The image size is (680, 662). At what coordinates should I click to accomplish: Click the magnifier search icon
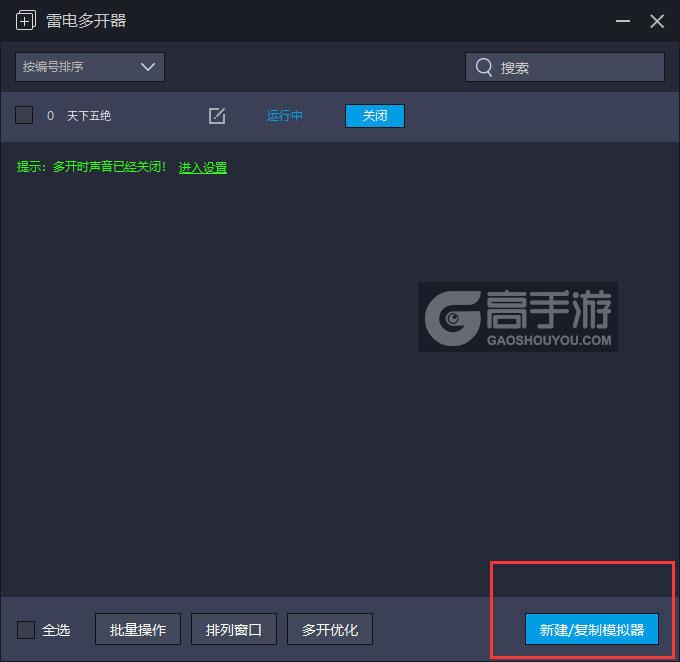(x=484, y=67)
